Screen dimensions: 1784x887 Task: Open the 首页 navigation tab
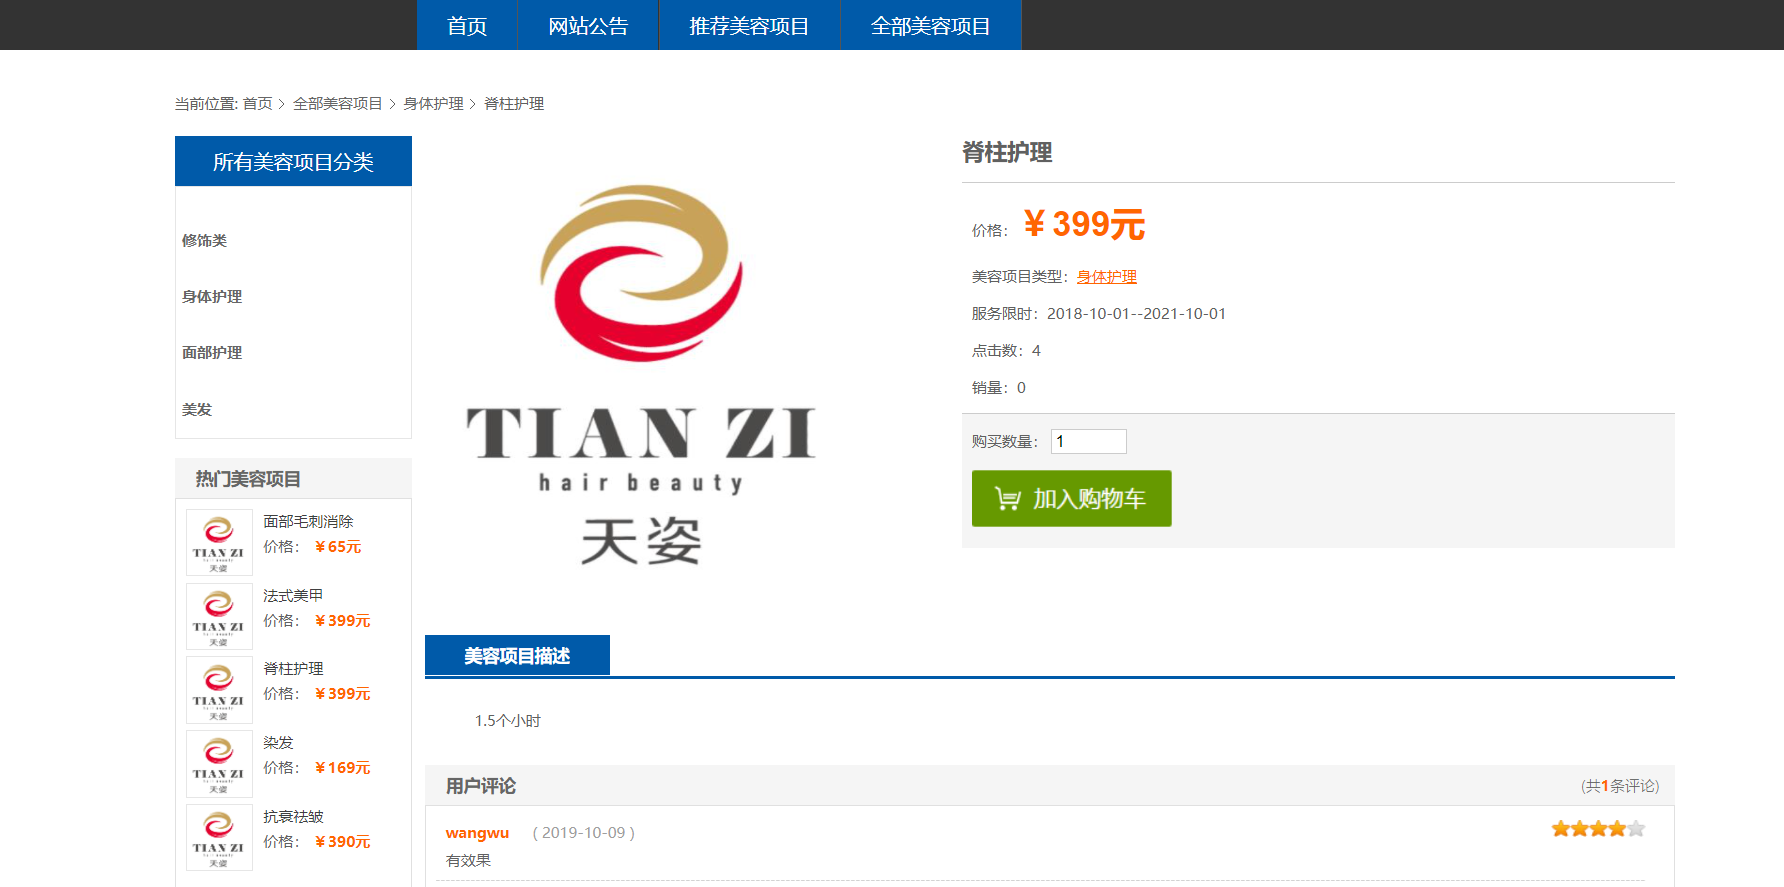[467, 25]
